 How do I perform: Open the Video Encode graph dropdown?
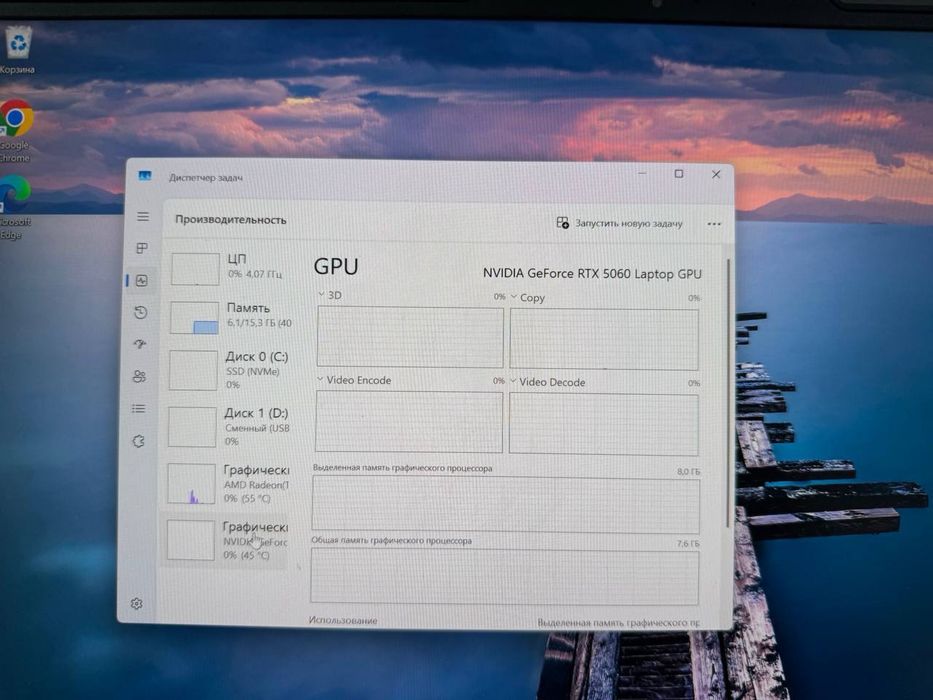tap(320, 379)
